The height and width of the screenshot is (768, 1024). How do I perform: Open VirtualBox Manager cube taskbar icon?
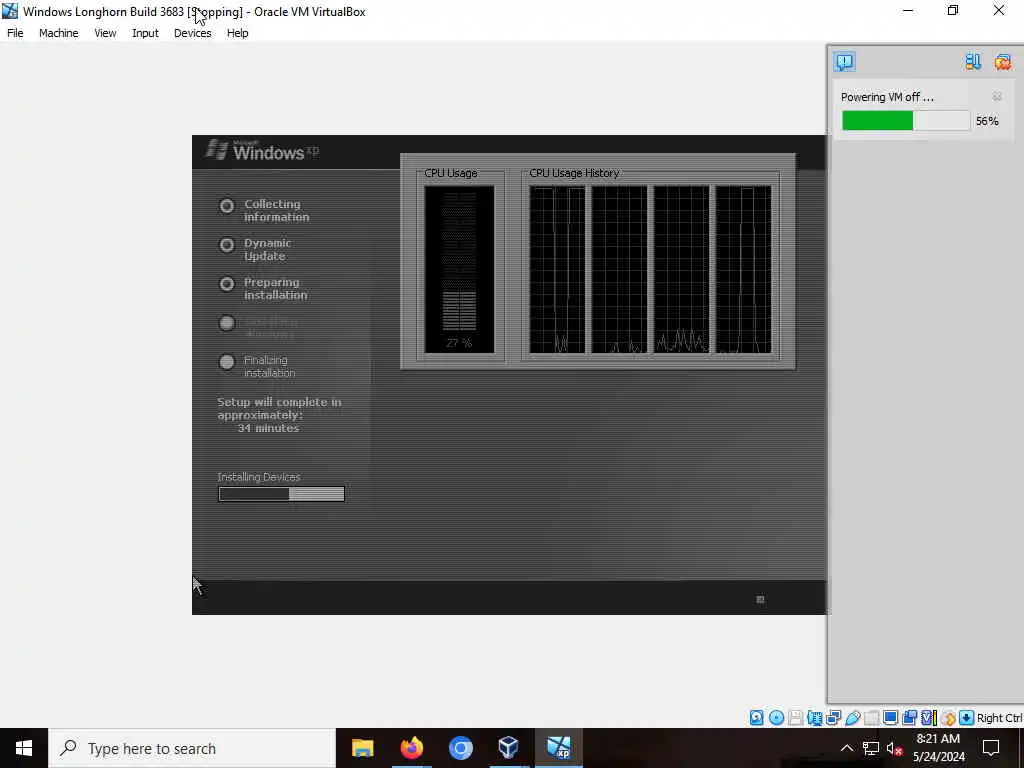point(509,748)
